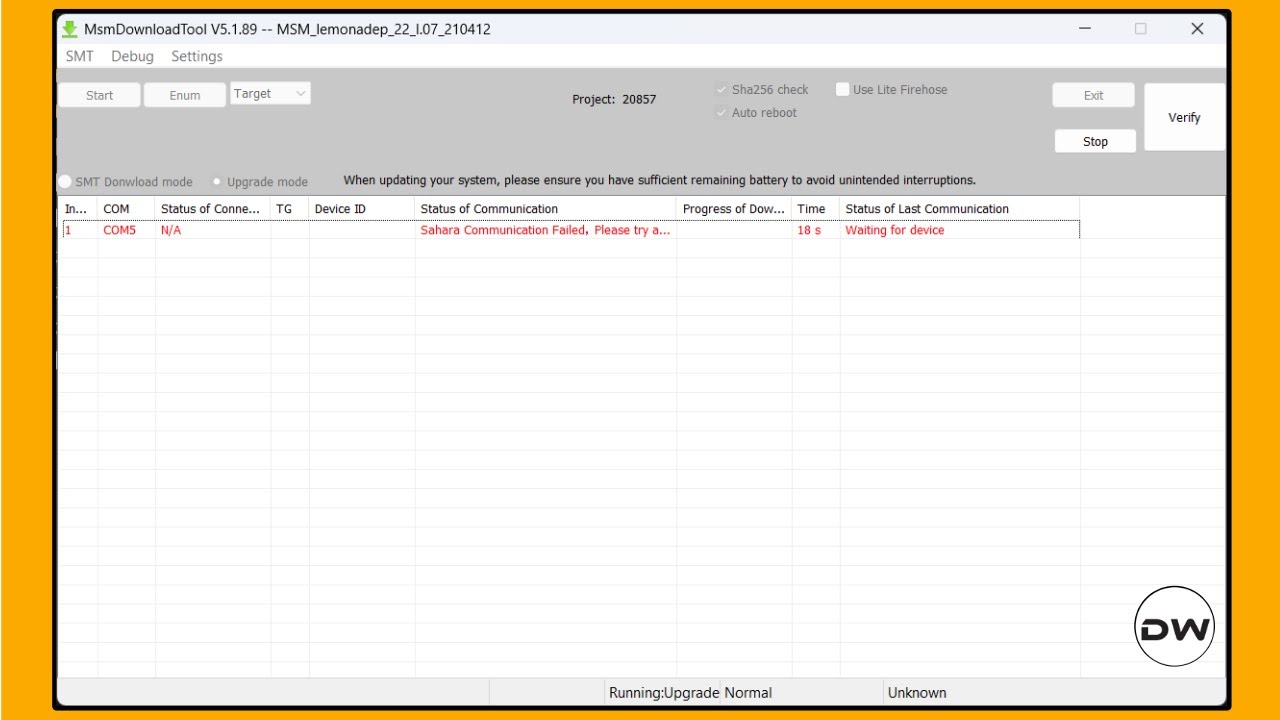This screenshot has width=1280, height=720.
Task: Click the Status of Last Communication header
Action: click(959, 208)
